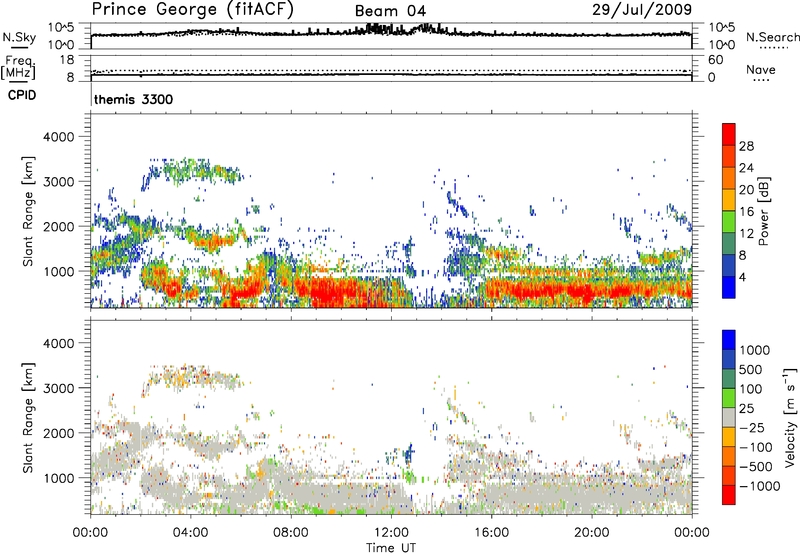Click the '18' frequency axis tick
Viewport: 800px width, 554px height.
coord(67,60)
